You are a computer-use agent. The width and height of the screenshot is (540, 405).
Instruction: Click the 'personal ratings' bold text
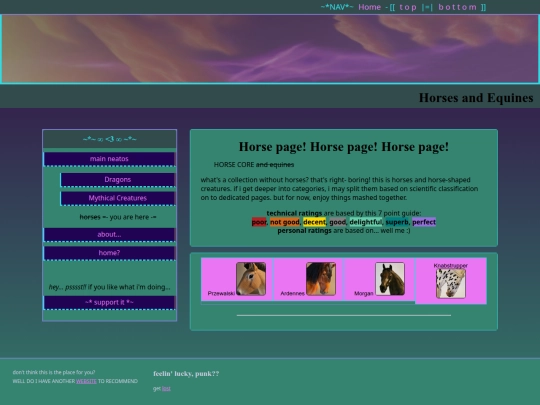304,231
